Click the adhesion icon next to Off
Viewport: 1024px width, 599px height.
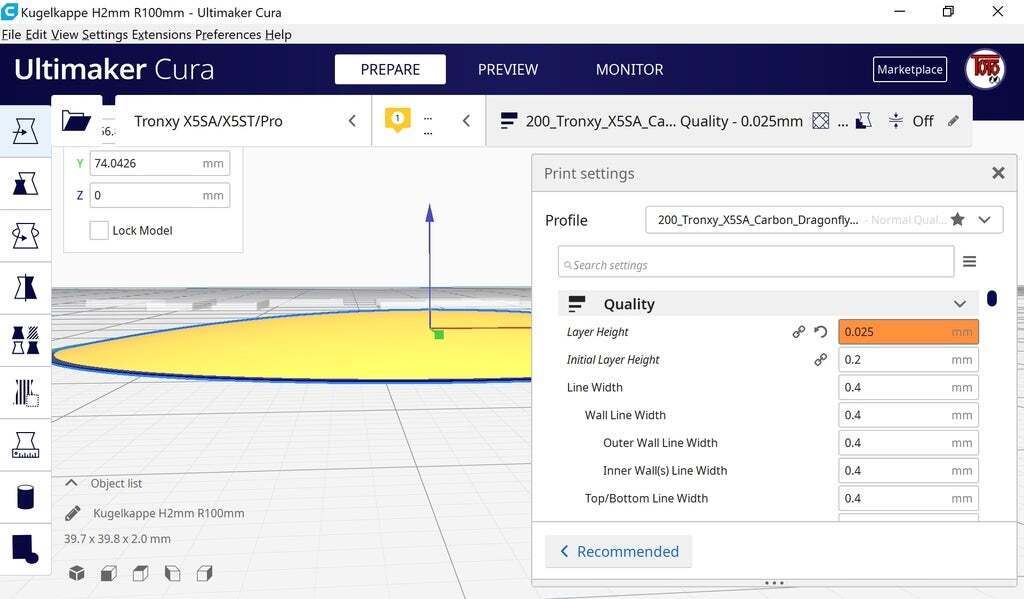click(x=896, y=121)
